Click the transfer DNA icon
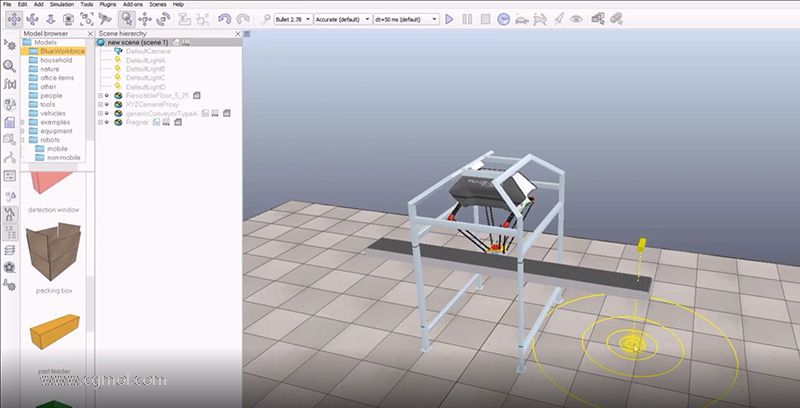 coord(203,19)
